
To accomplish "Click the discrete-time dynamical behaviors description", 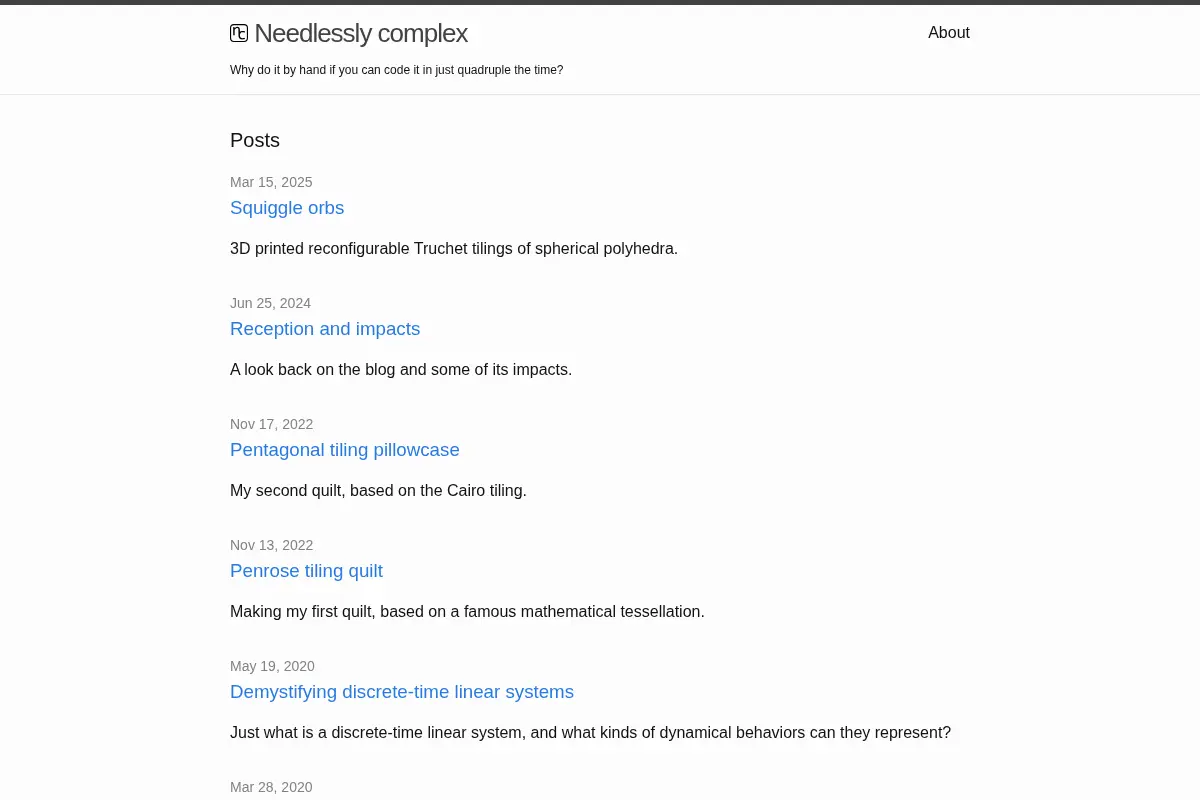I will pos(590,732).
